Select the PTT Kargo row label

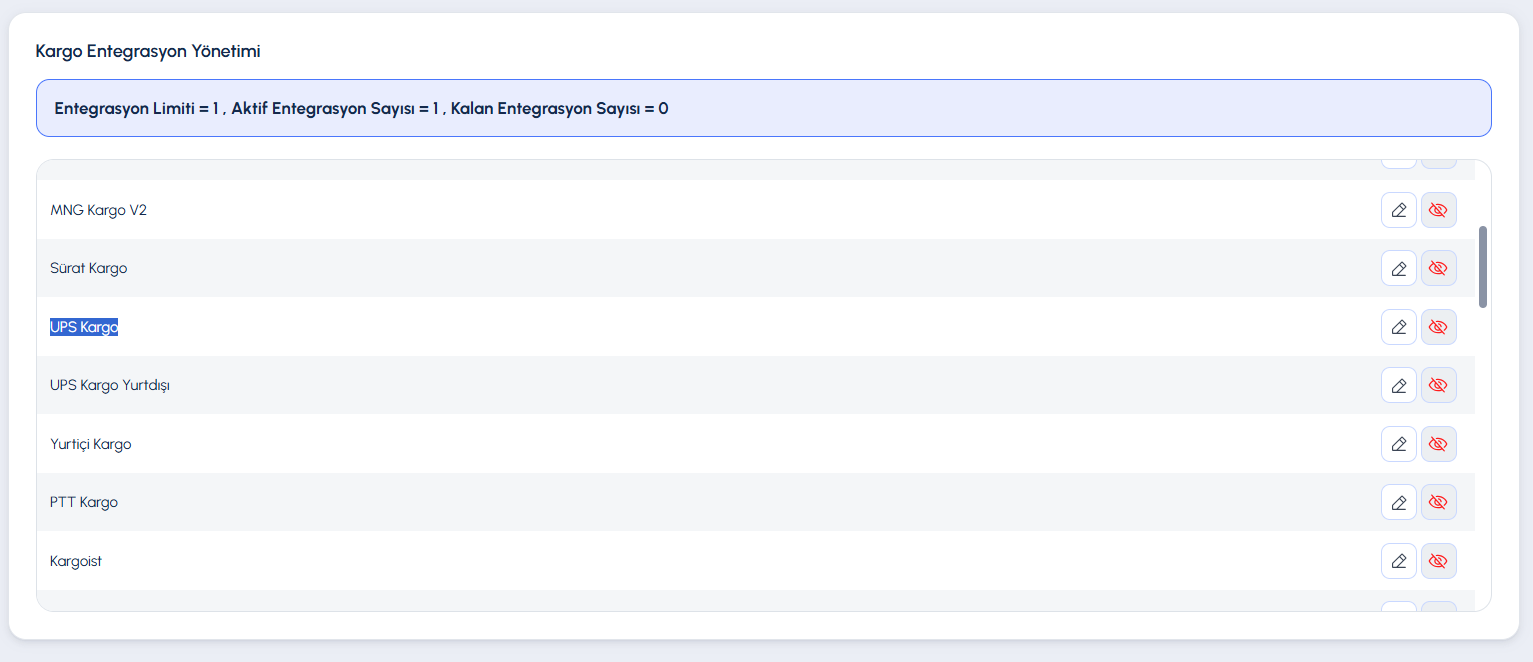(x=84, y=502)
